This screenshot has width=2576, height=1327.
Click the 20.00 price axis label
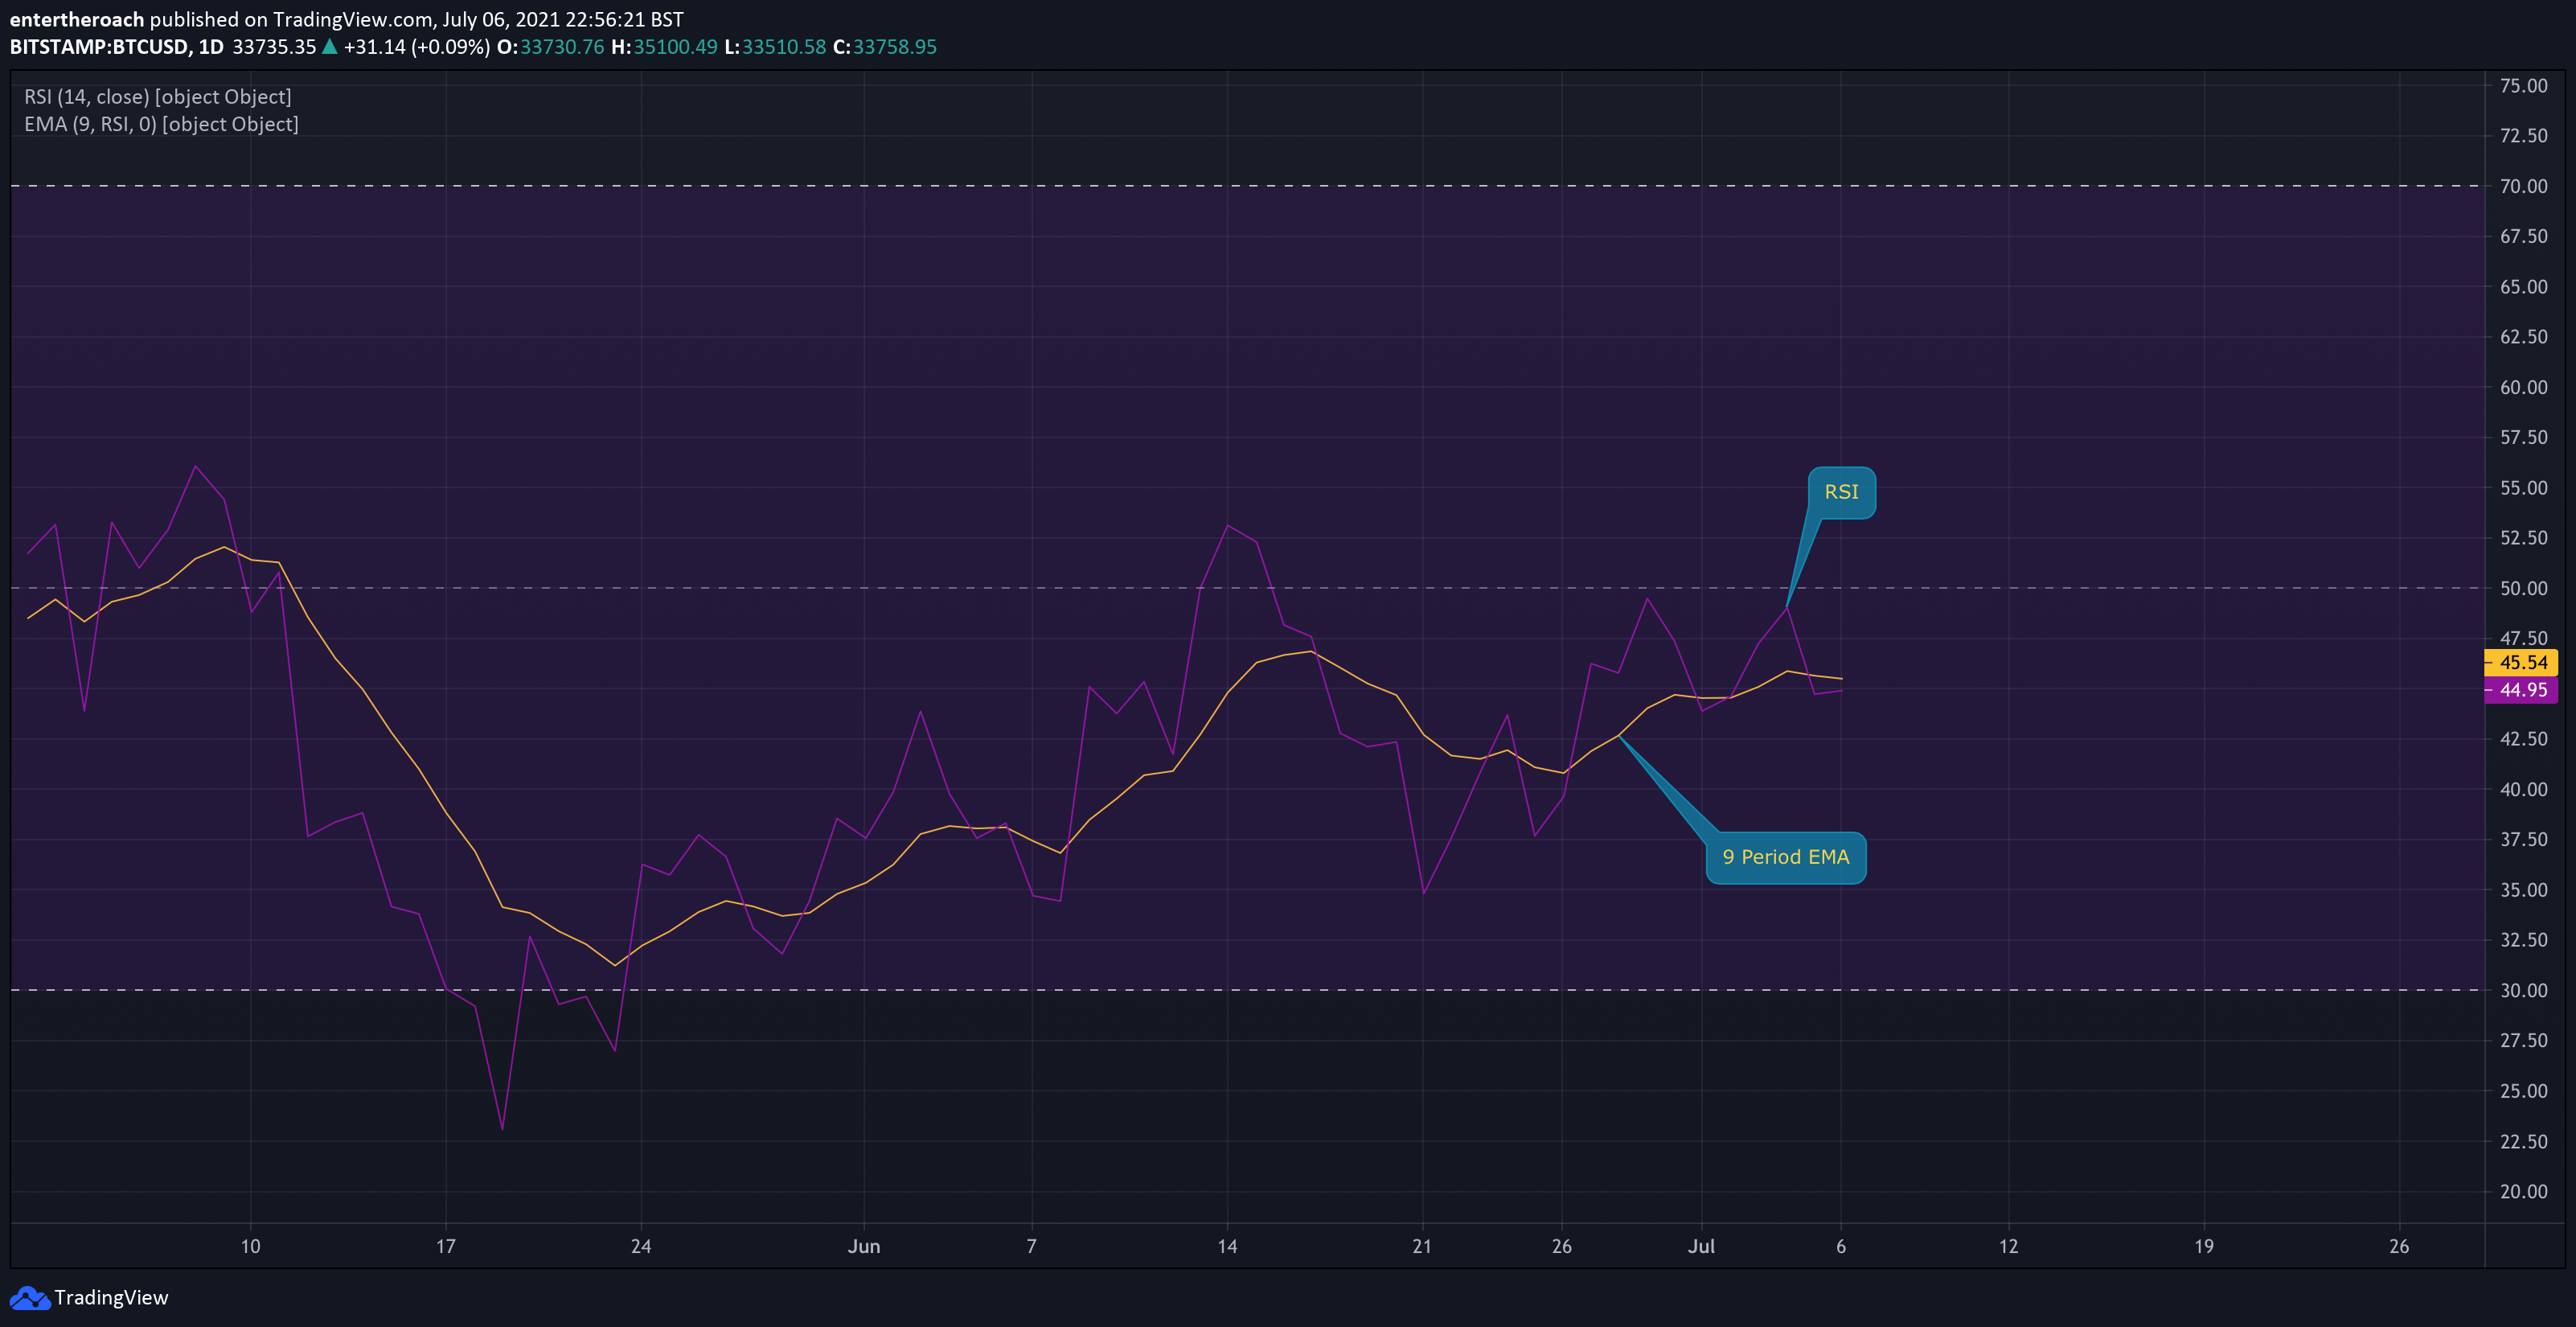point(2523,1191)
